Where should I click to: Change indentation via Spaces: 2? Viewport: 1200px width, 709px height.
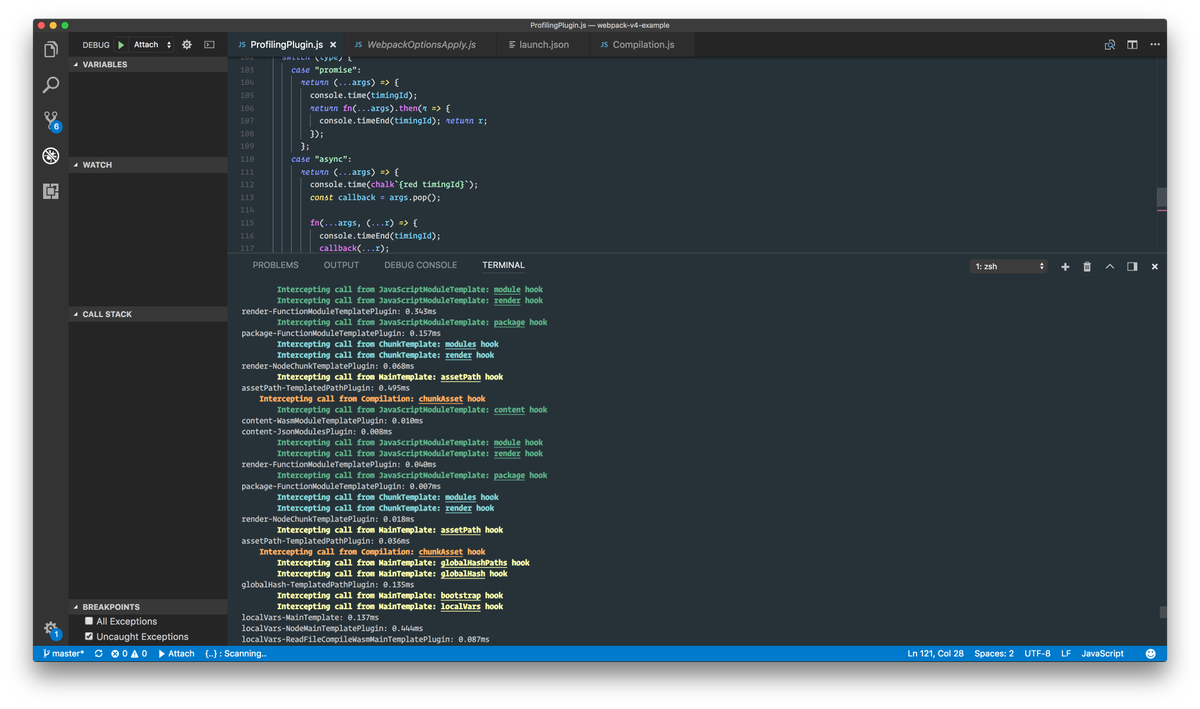pos(994,653)
